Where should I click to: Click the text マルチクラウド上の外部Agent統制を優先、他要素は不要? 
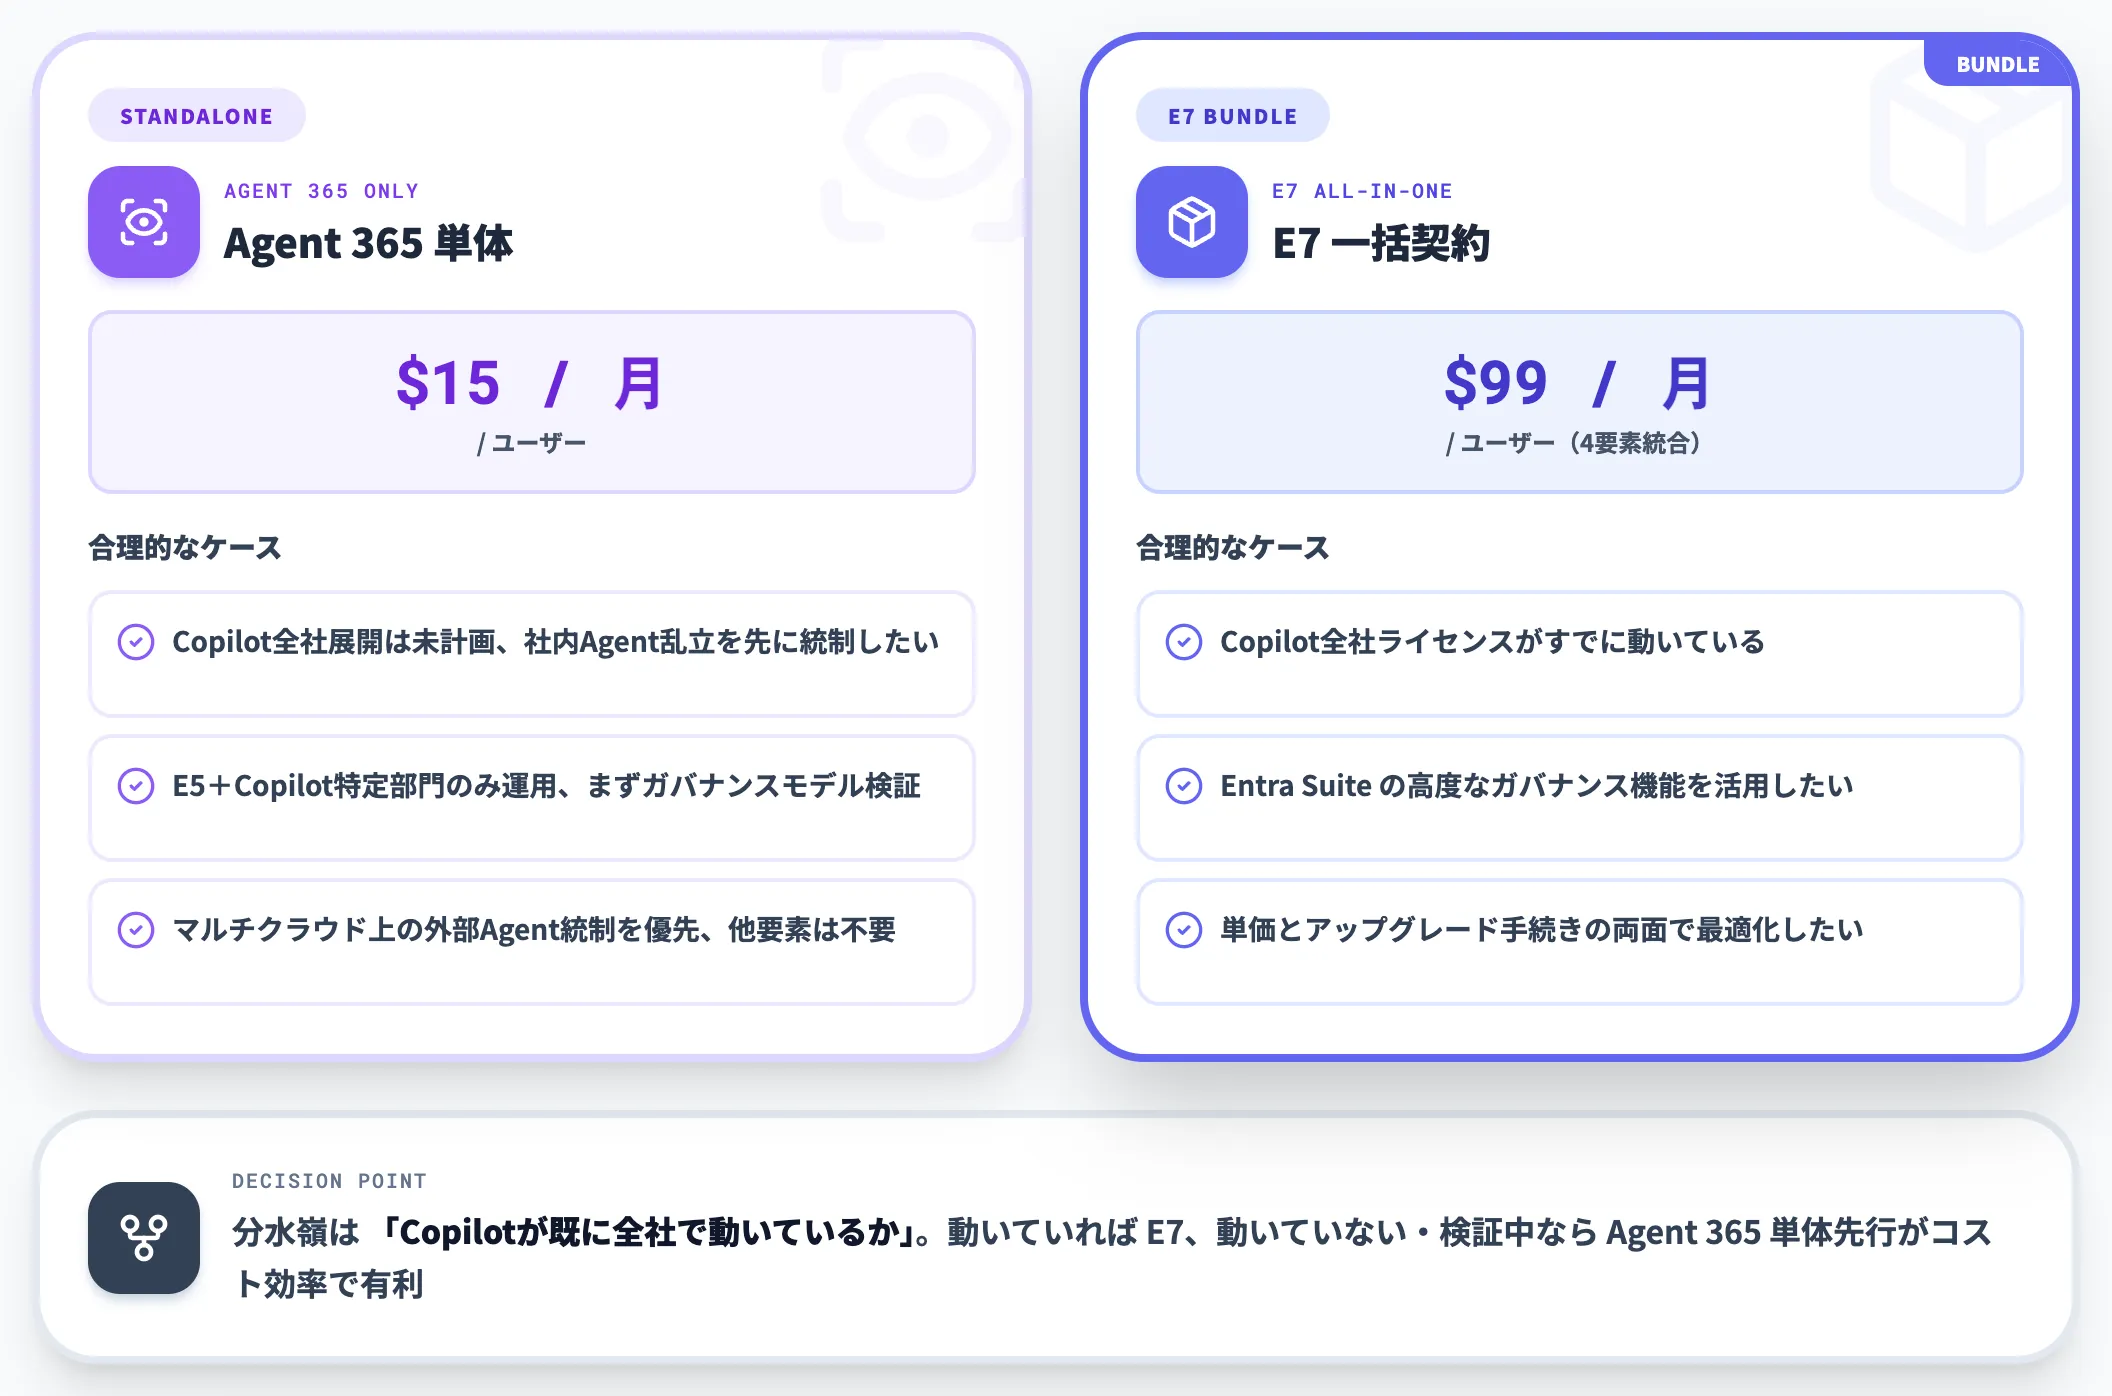click(534, 930)
